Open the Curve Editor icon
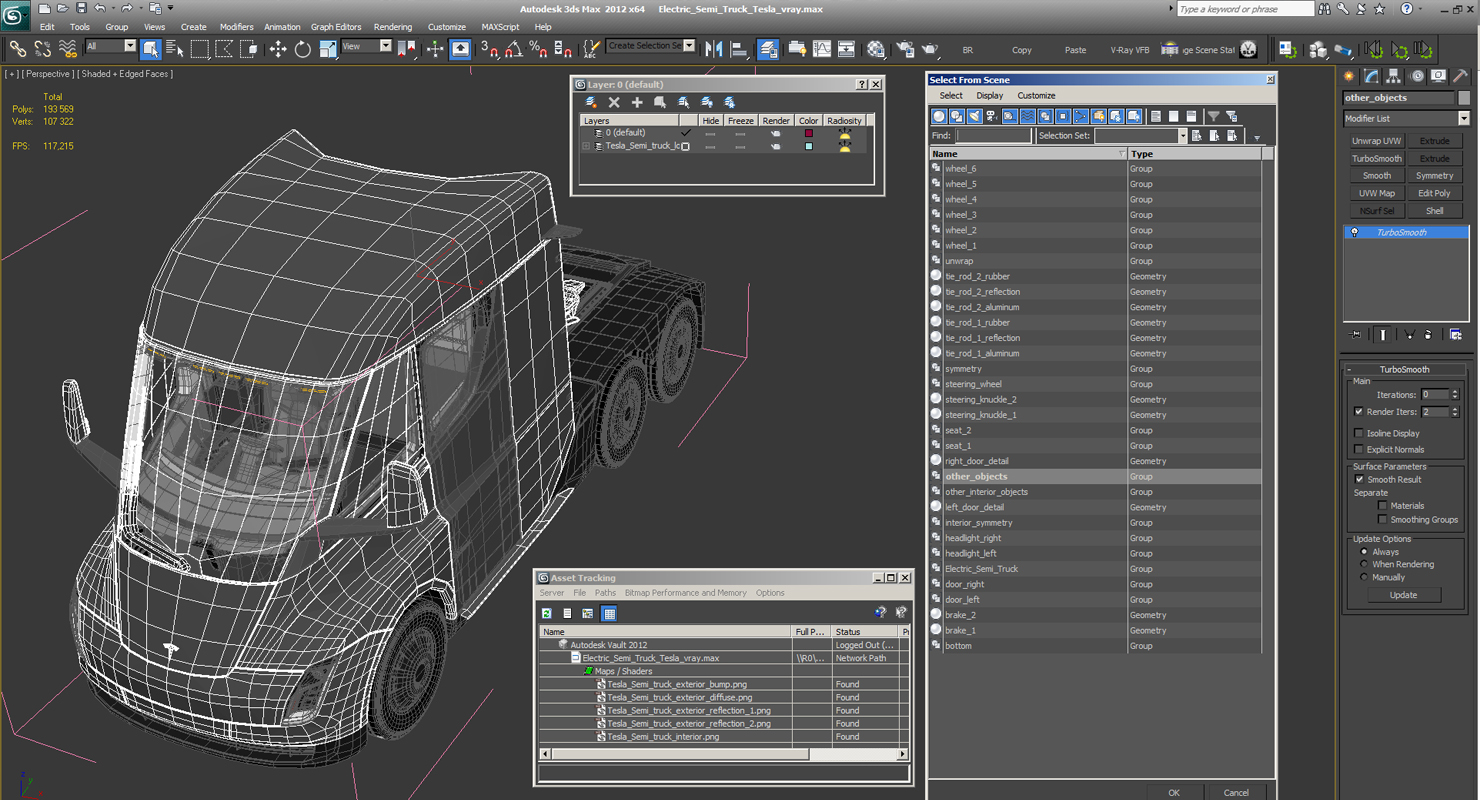The width and height of the screenshot is (1480, 800). [x=822, y=49]
